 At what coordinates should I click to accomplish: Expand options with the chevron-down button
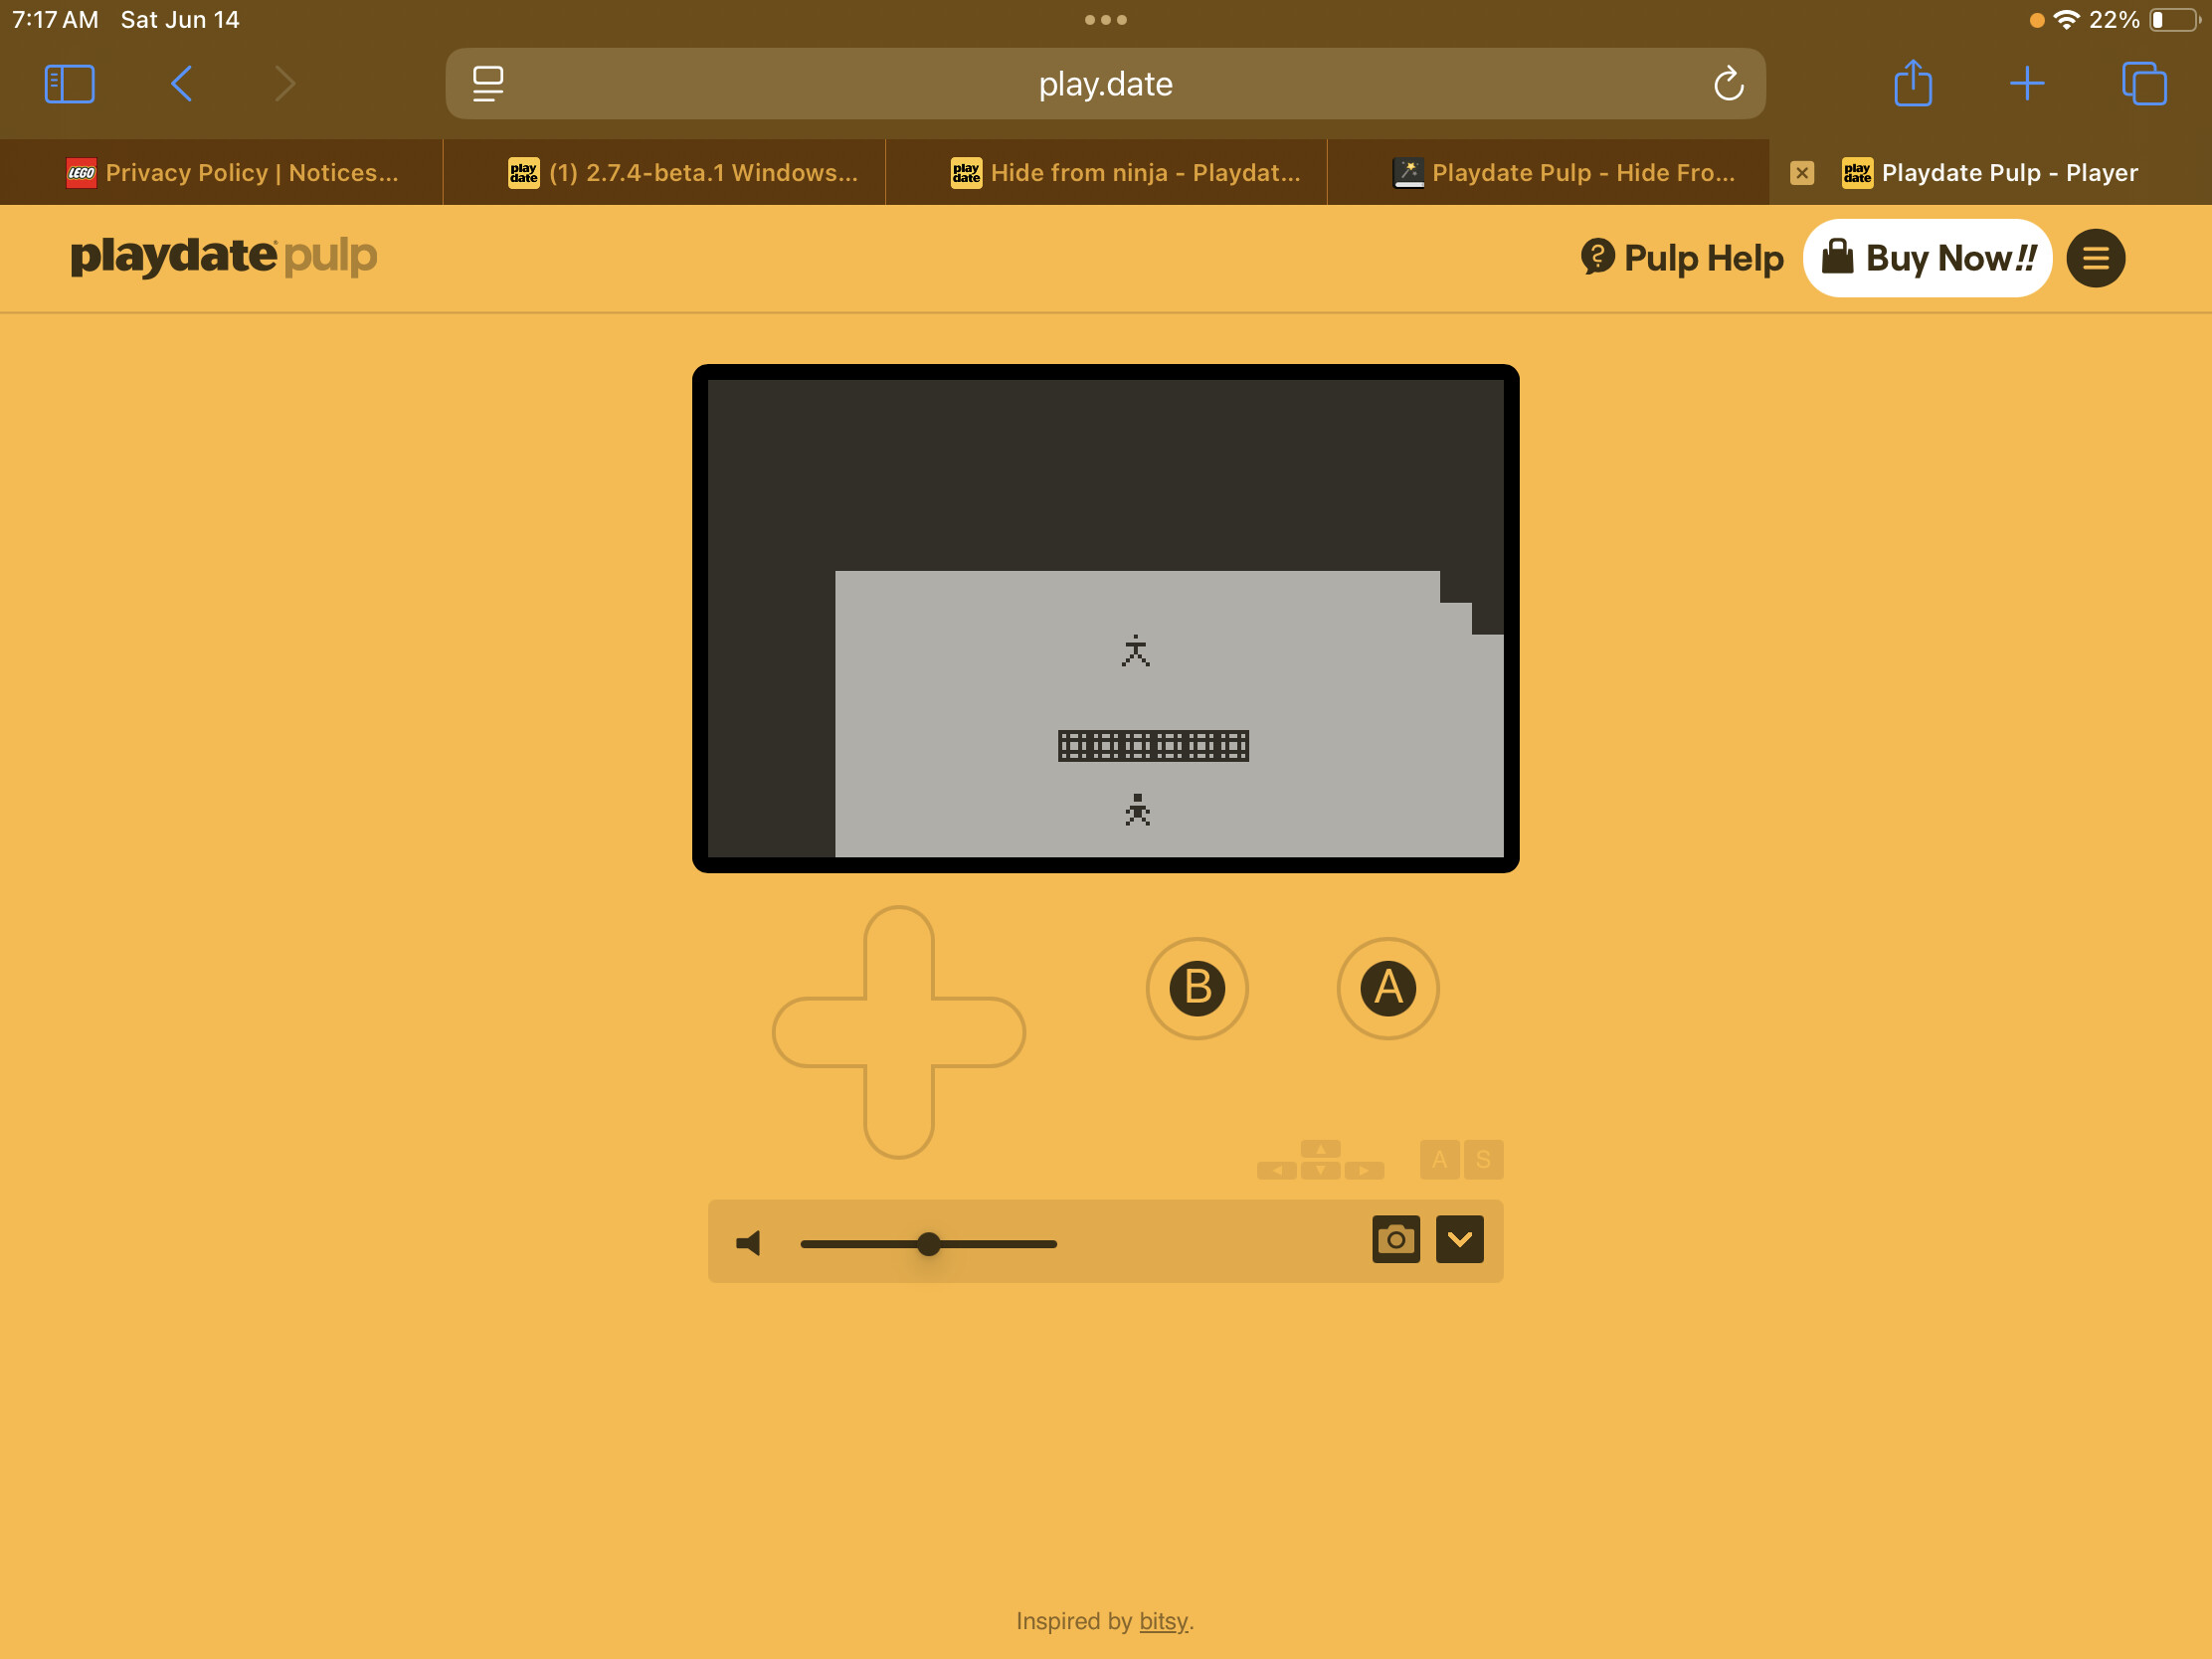(x=1459, y=1240)
